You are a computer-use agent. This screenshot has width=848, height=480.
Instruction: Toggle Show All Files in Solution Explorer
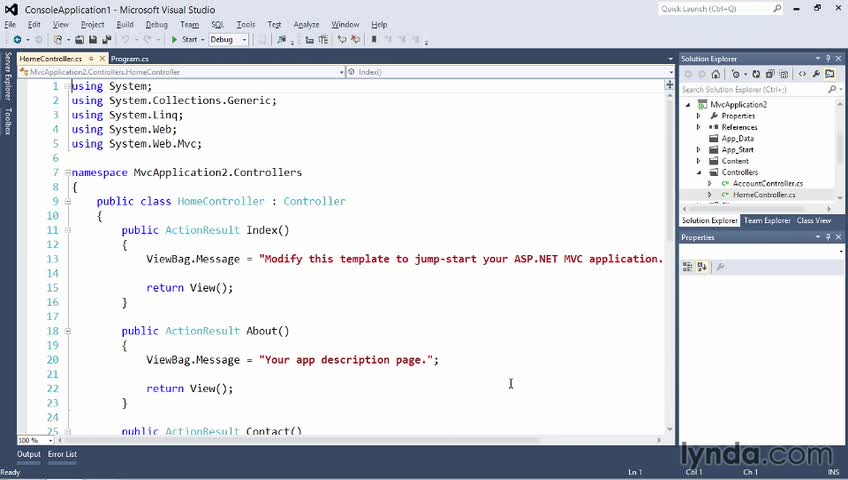click(x=784, y=74)
